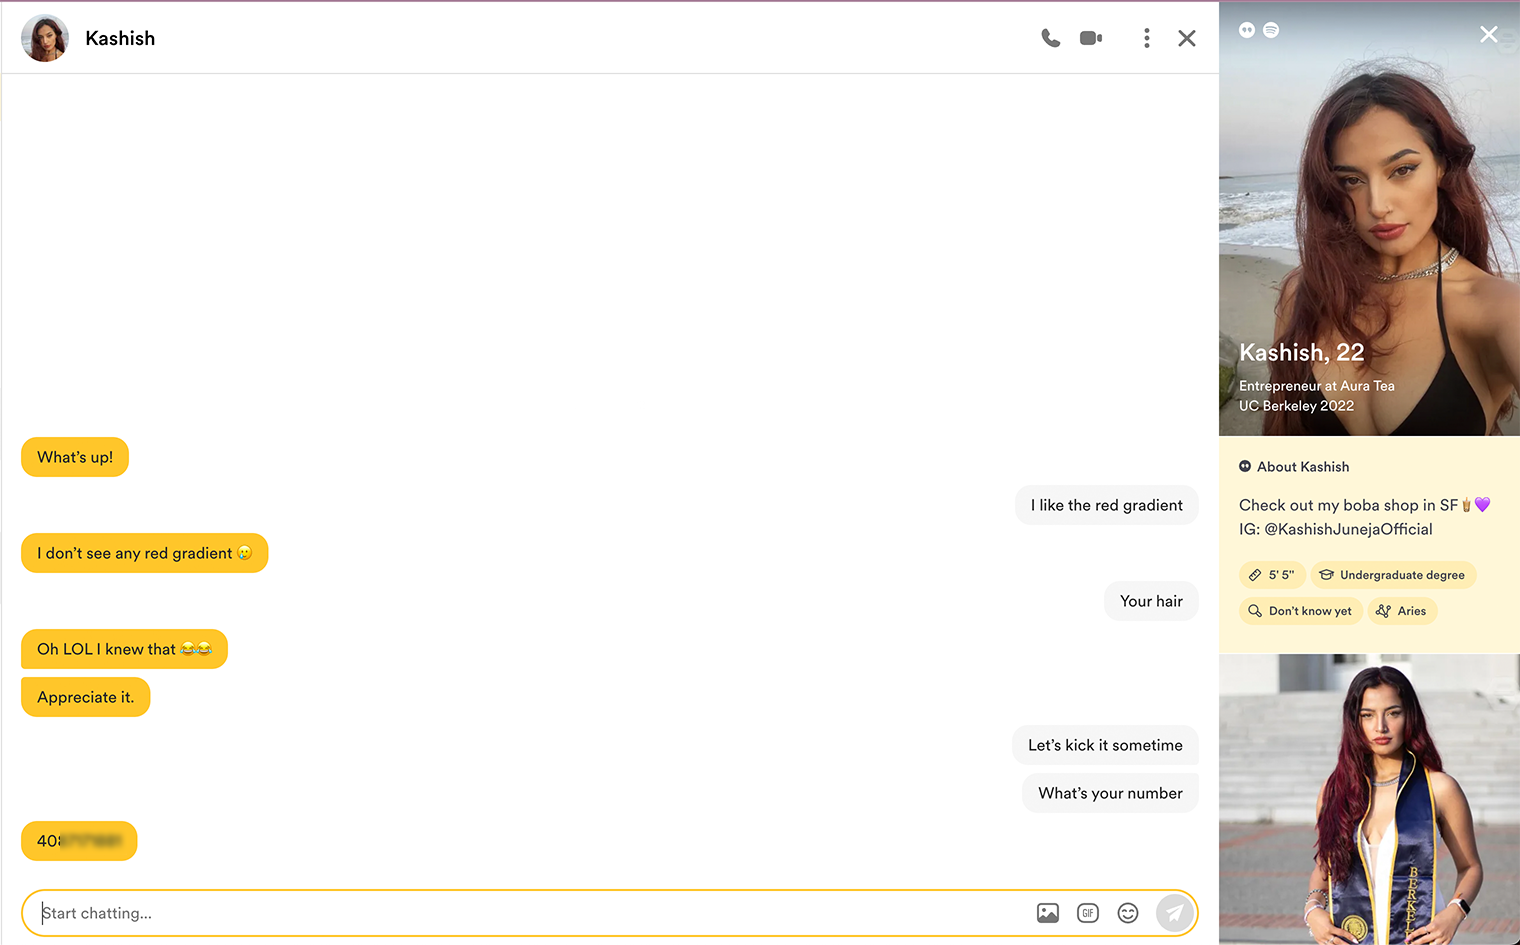Open the graduation photo of Kashish
1520x945 pixels.
click(x=1369, y=800)
